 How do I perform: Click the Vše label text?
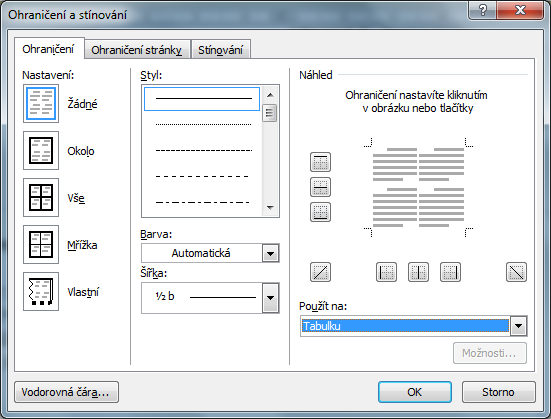[76, 198]
